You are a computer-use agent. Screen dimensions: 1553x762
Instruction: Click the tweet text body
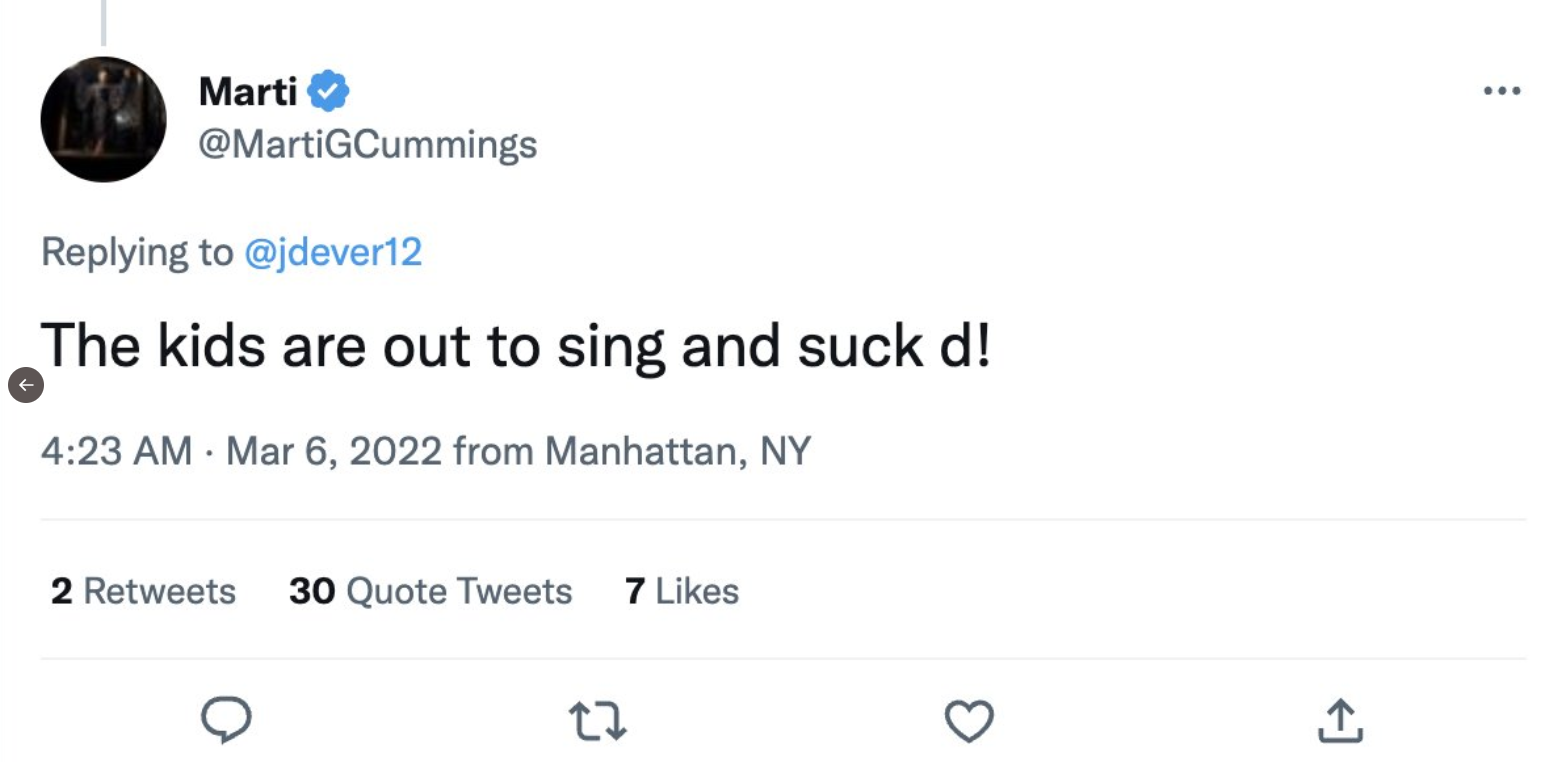[515, 346]
